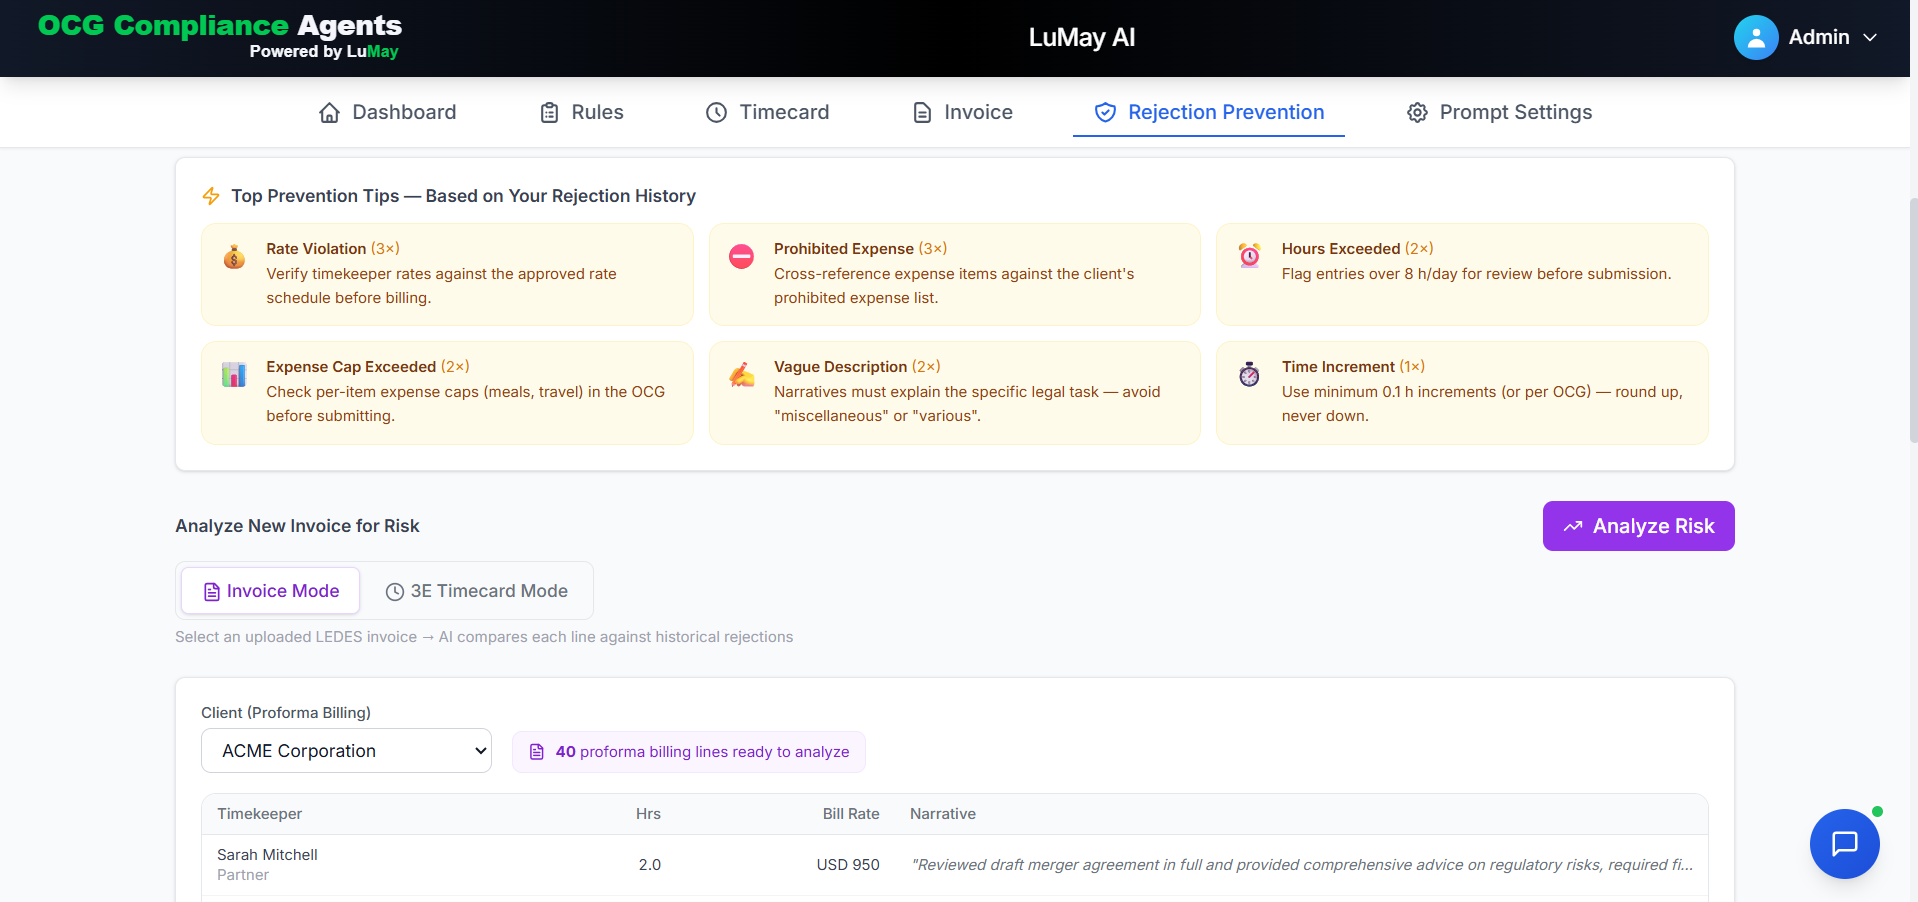This screenshot has width=1918, height=902.
Task: Click the trend arrow icon in Analyze Risk
Action: click(x=1573, y=526)
